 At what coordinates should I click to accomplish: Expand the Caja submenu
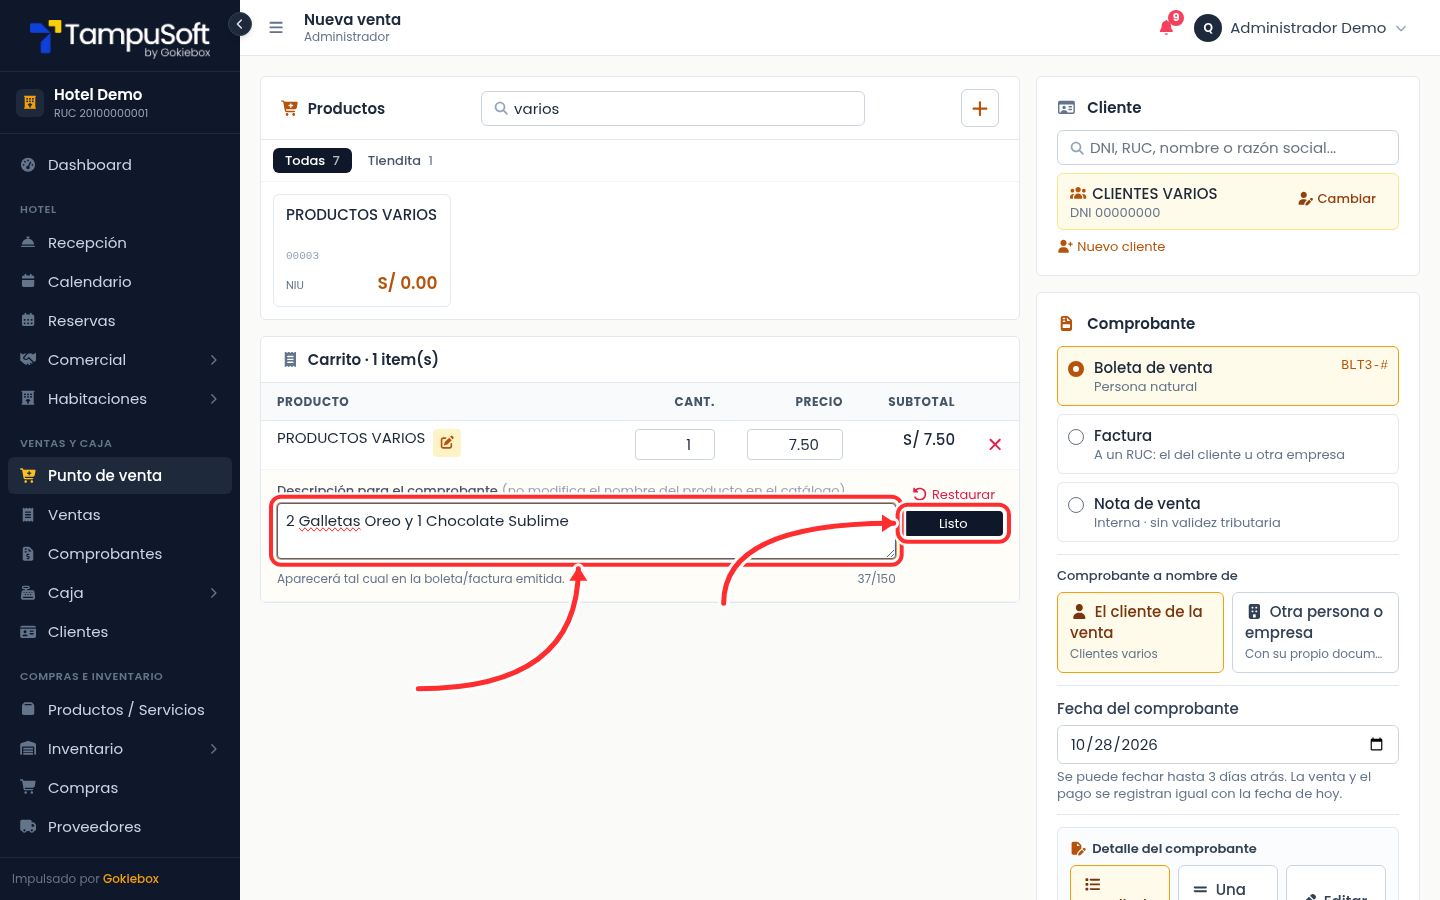120,593
